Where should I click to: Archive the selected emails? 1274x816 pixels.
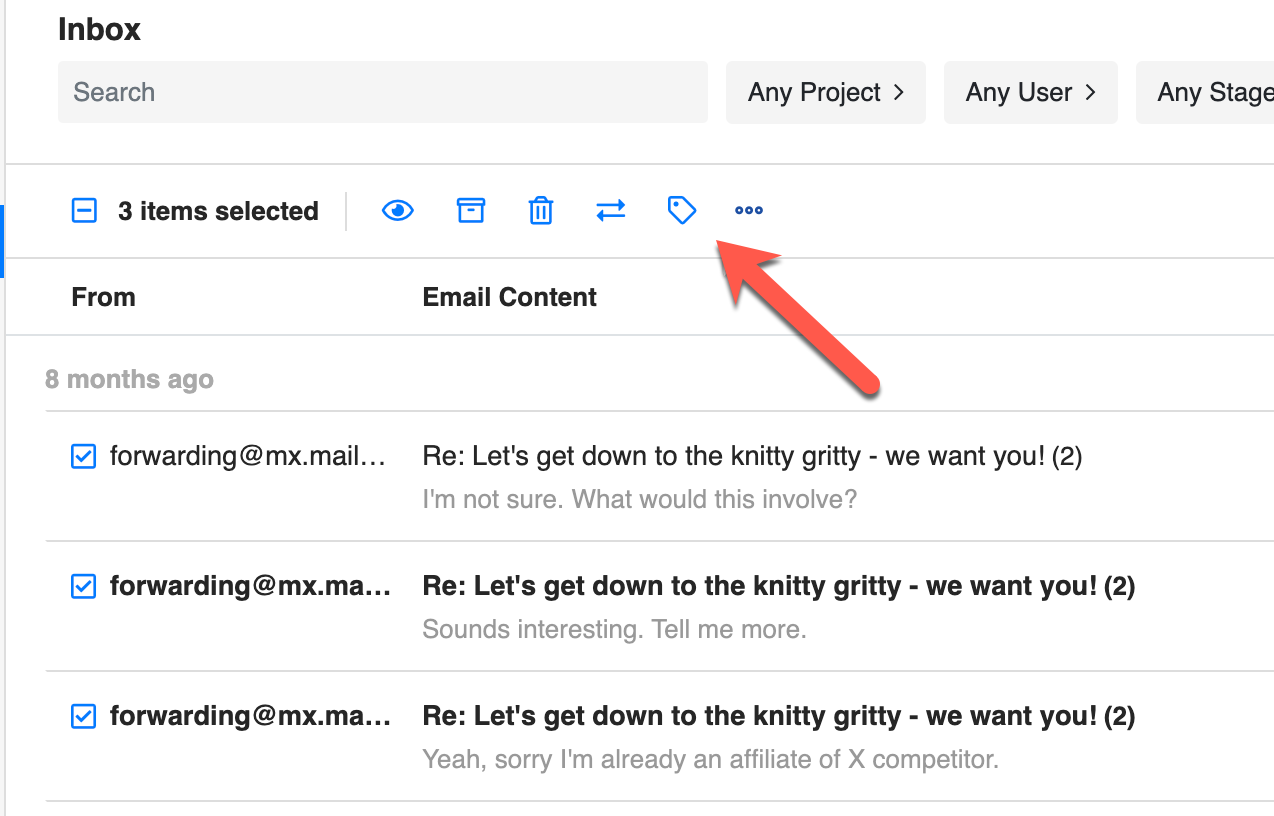(x=470, y=211)
